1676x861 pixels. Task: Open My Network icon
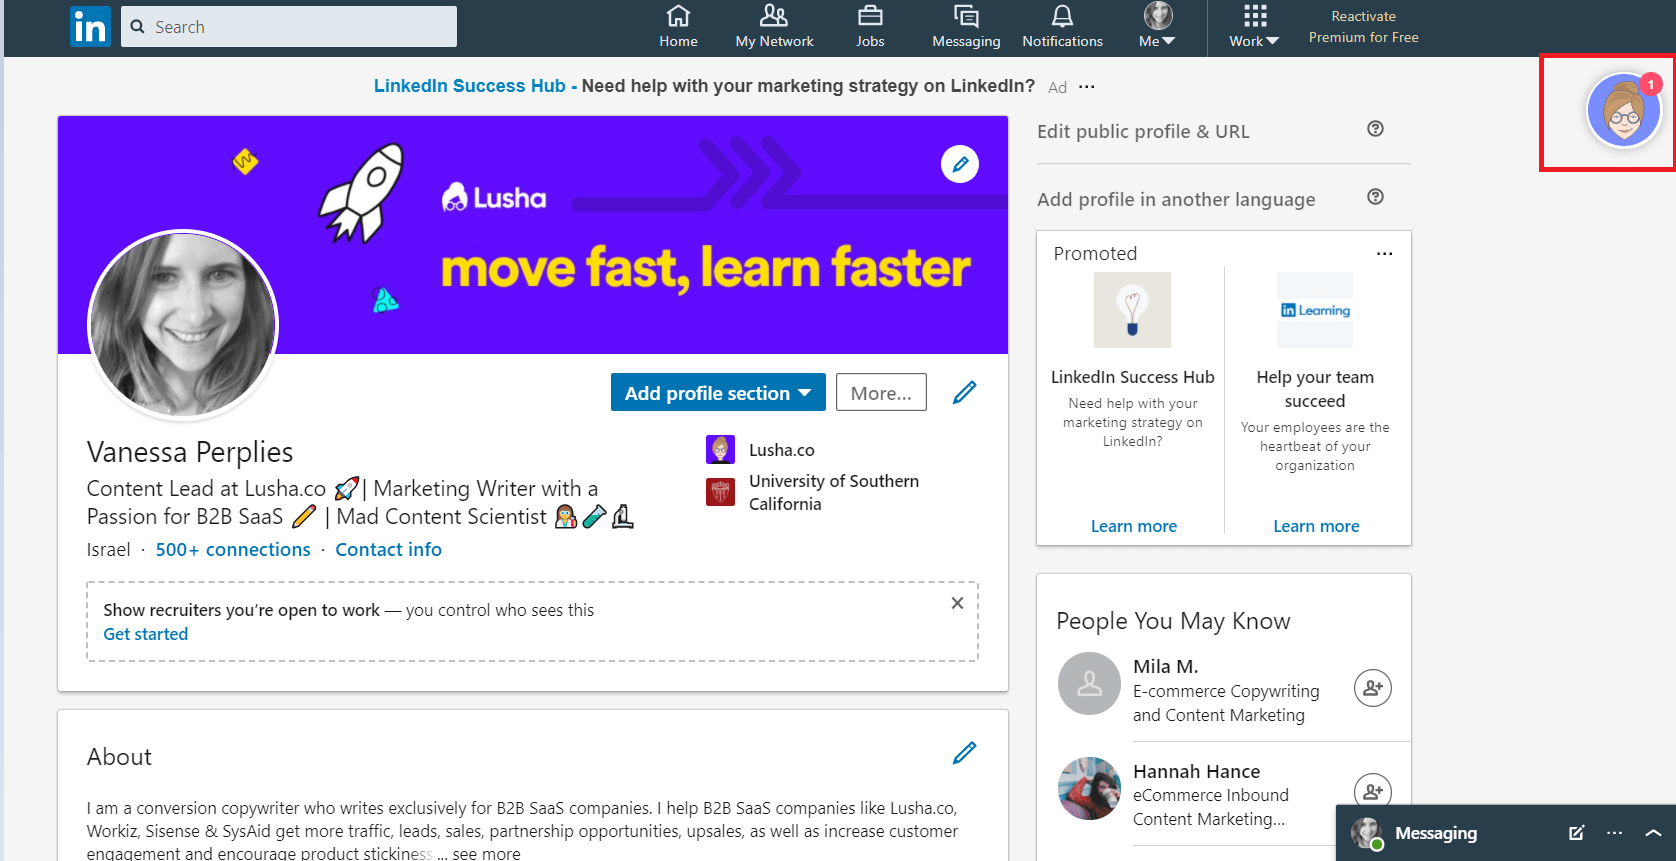(x=774, y=16)
